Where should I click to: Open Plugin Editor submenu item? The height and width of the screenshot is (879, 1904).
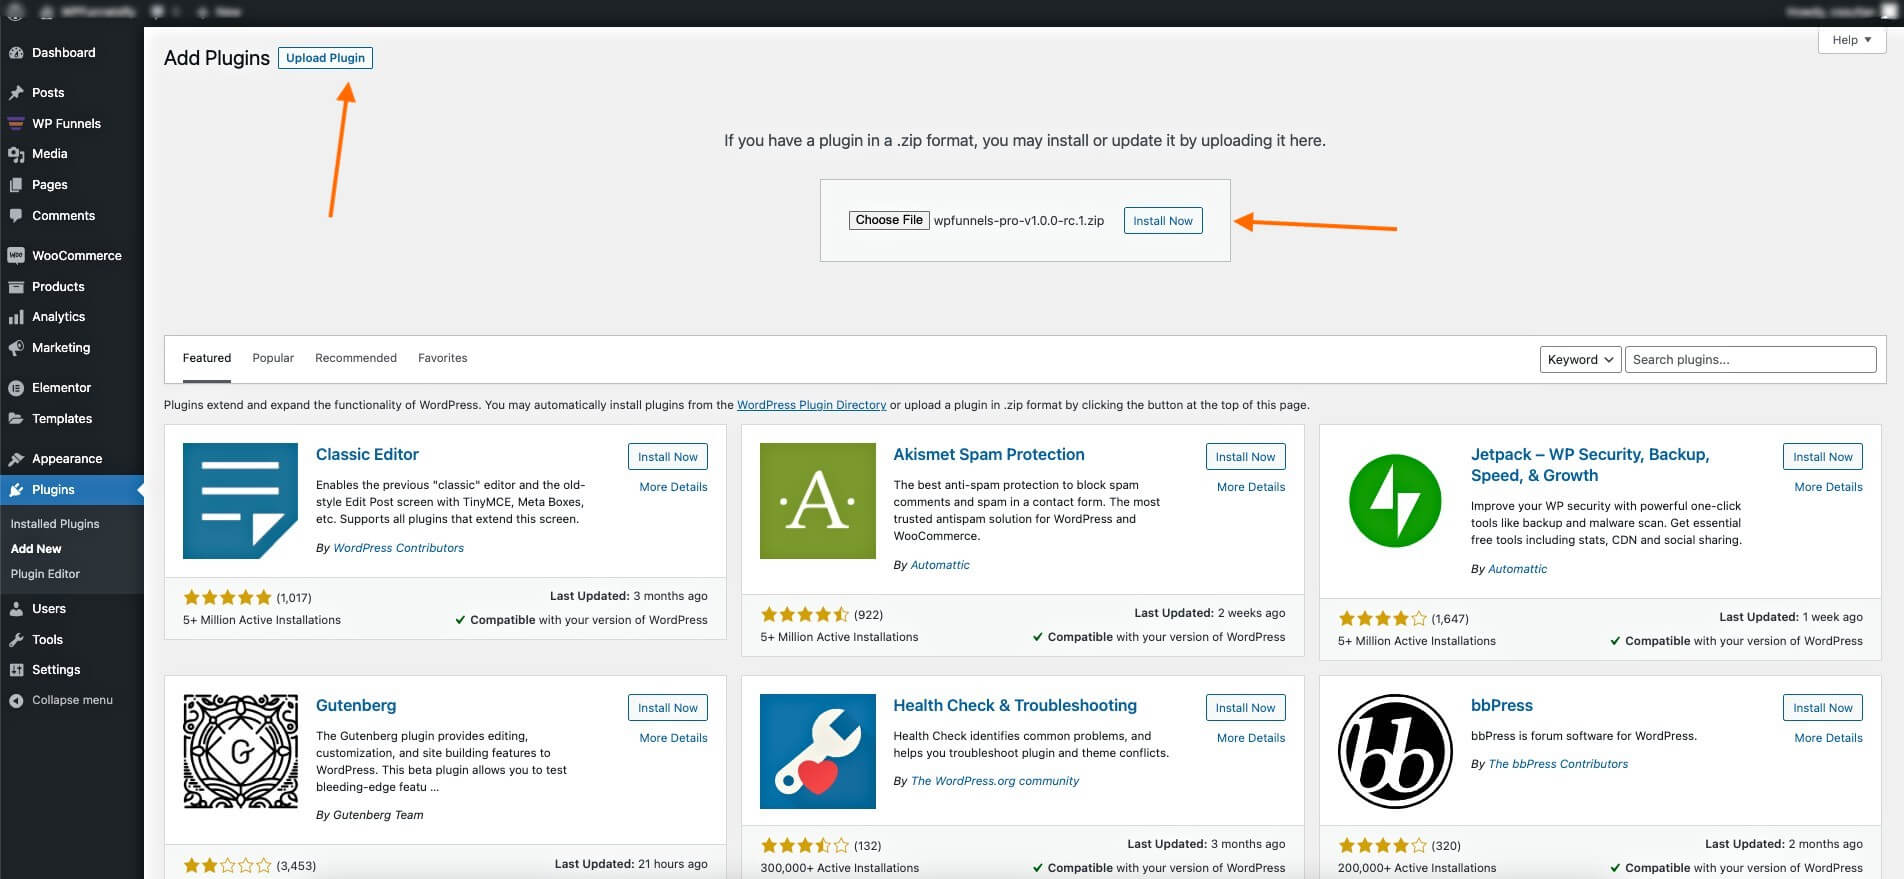tap(45, 574)
